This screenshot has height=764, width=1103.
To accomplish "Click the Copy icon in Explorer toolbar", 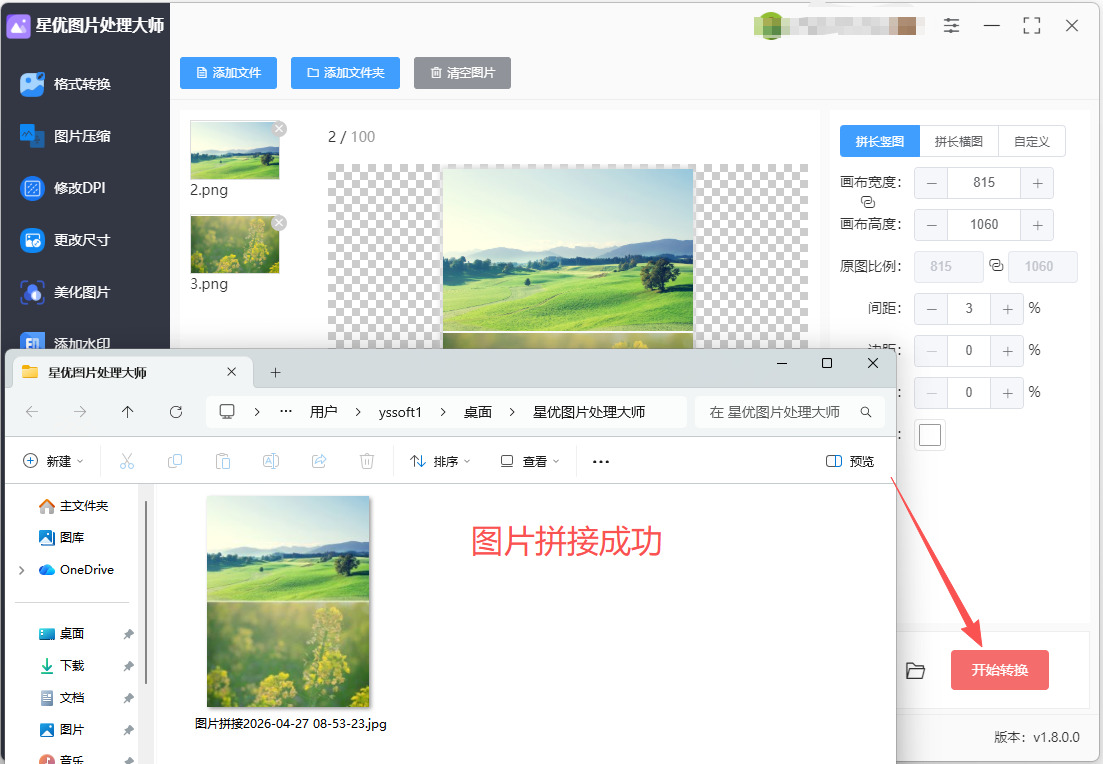I will pos(175,461).
